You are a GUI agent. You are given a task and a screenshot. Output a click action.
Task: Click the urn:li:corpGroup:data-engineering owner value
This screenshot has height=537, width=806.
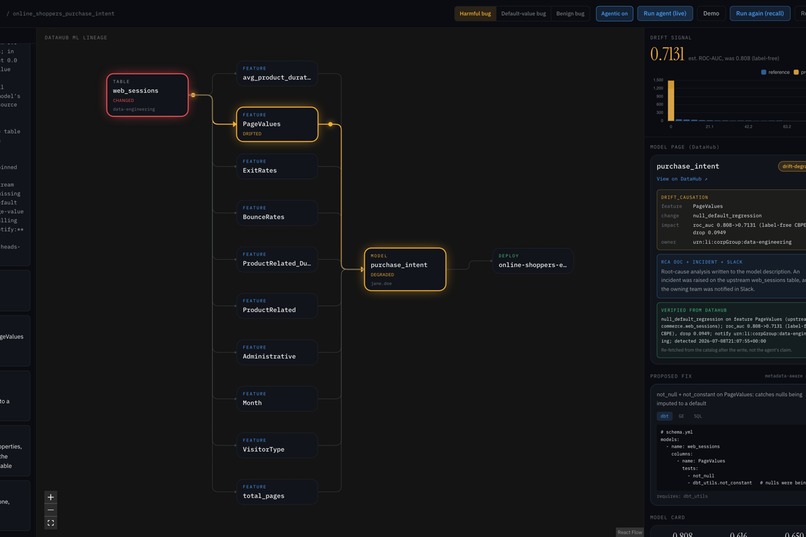742,242
